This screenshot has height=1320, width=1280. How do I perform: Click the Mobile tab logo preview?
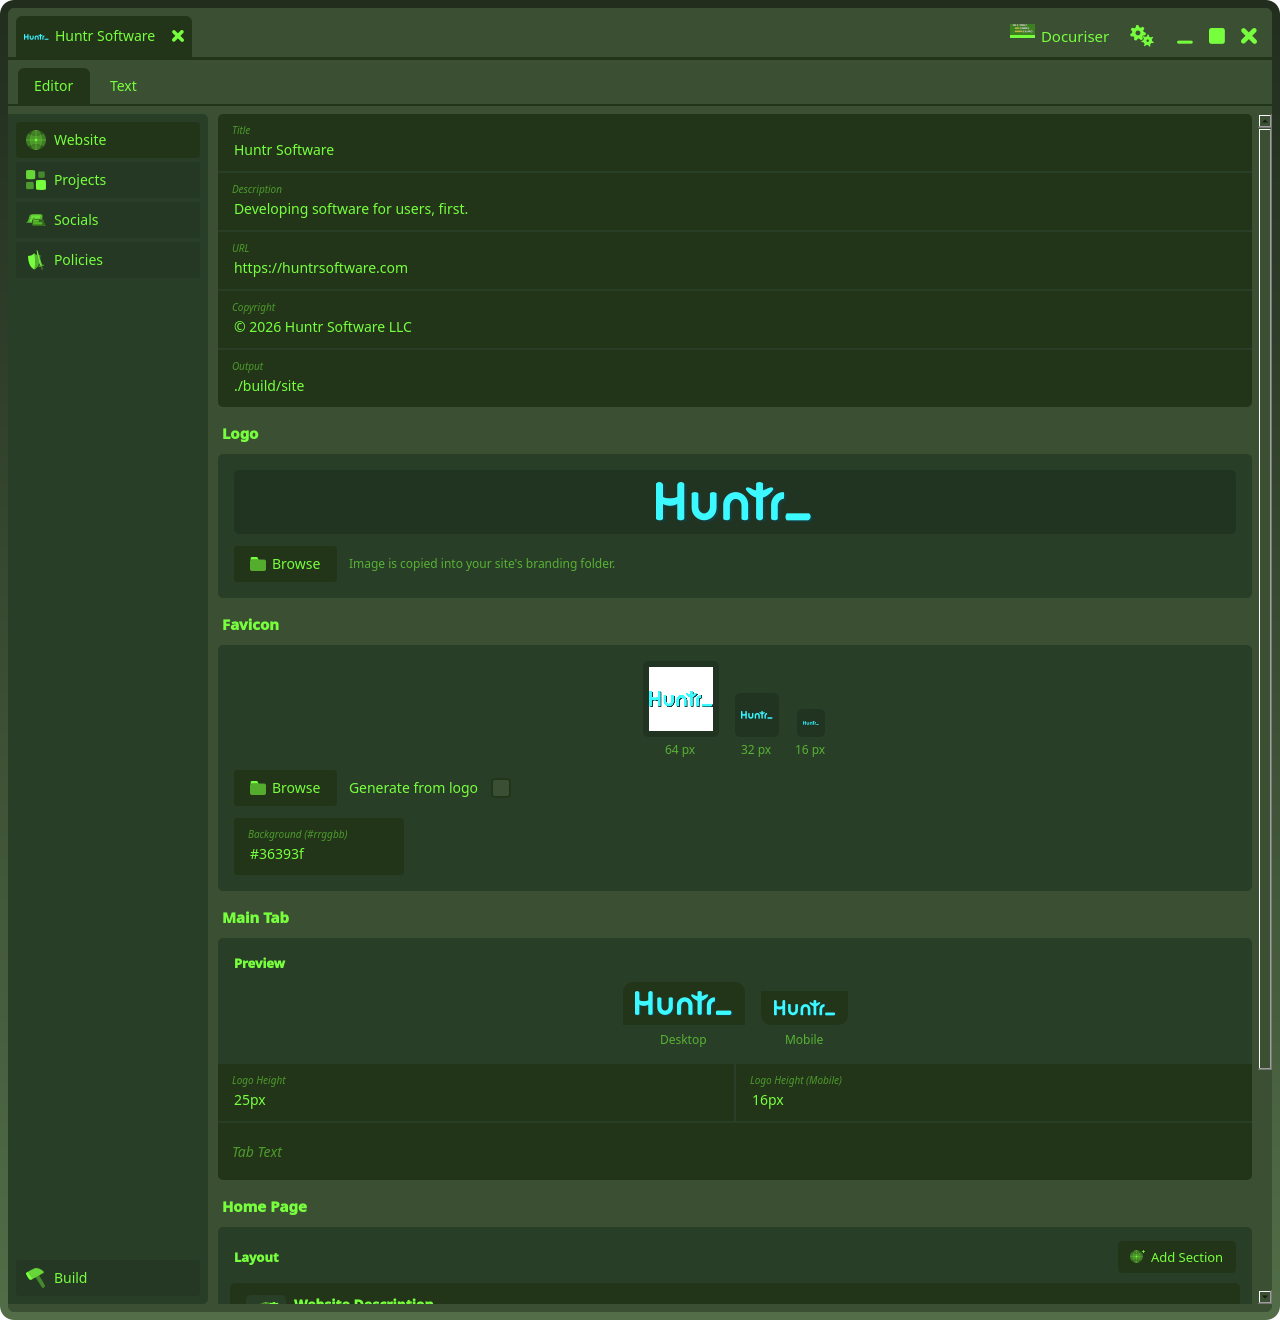pos(804,1008)
